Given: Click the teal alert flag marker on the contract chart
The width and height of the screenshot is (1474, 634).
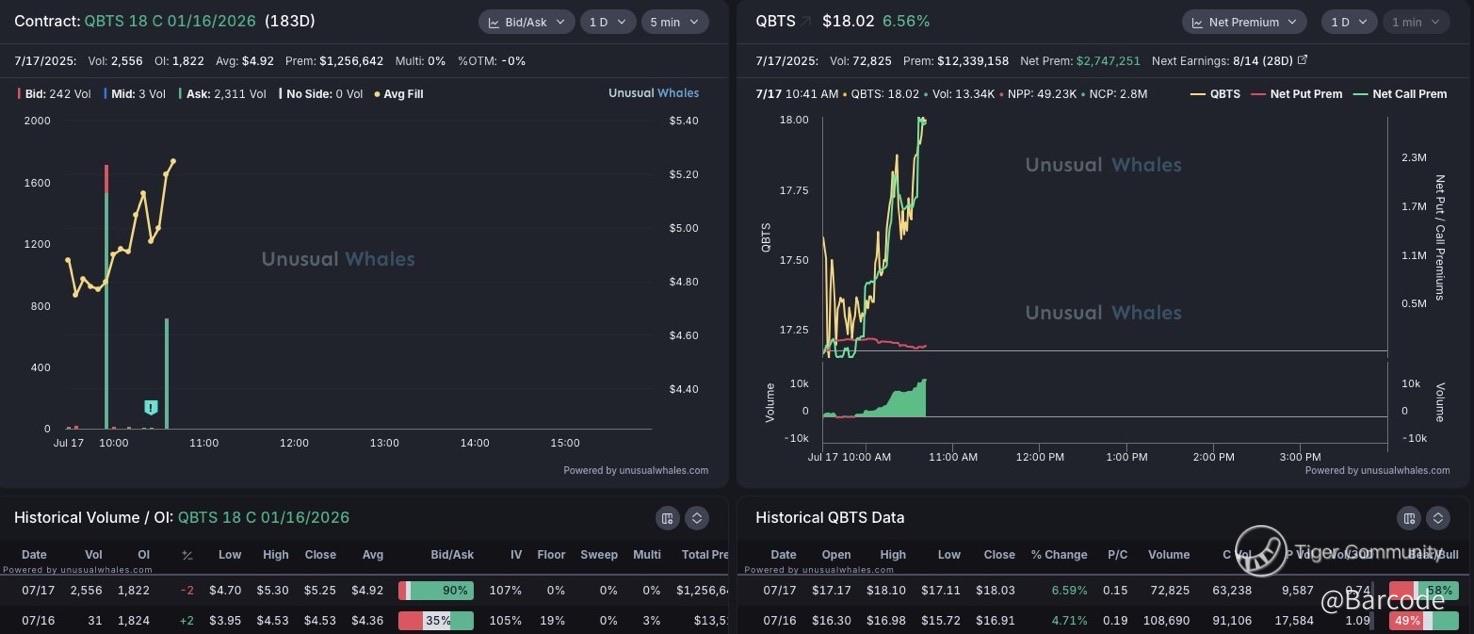Looking at the screenshot, I should click(x=151, y=407).
